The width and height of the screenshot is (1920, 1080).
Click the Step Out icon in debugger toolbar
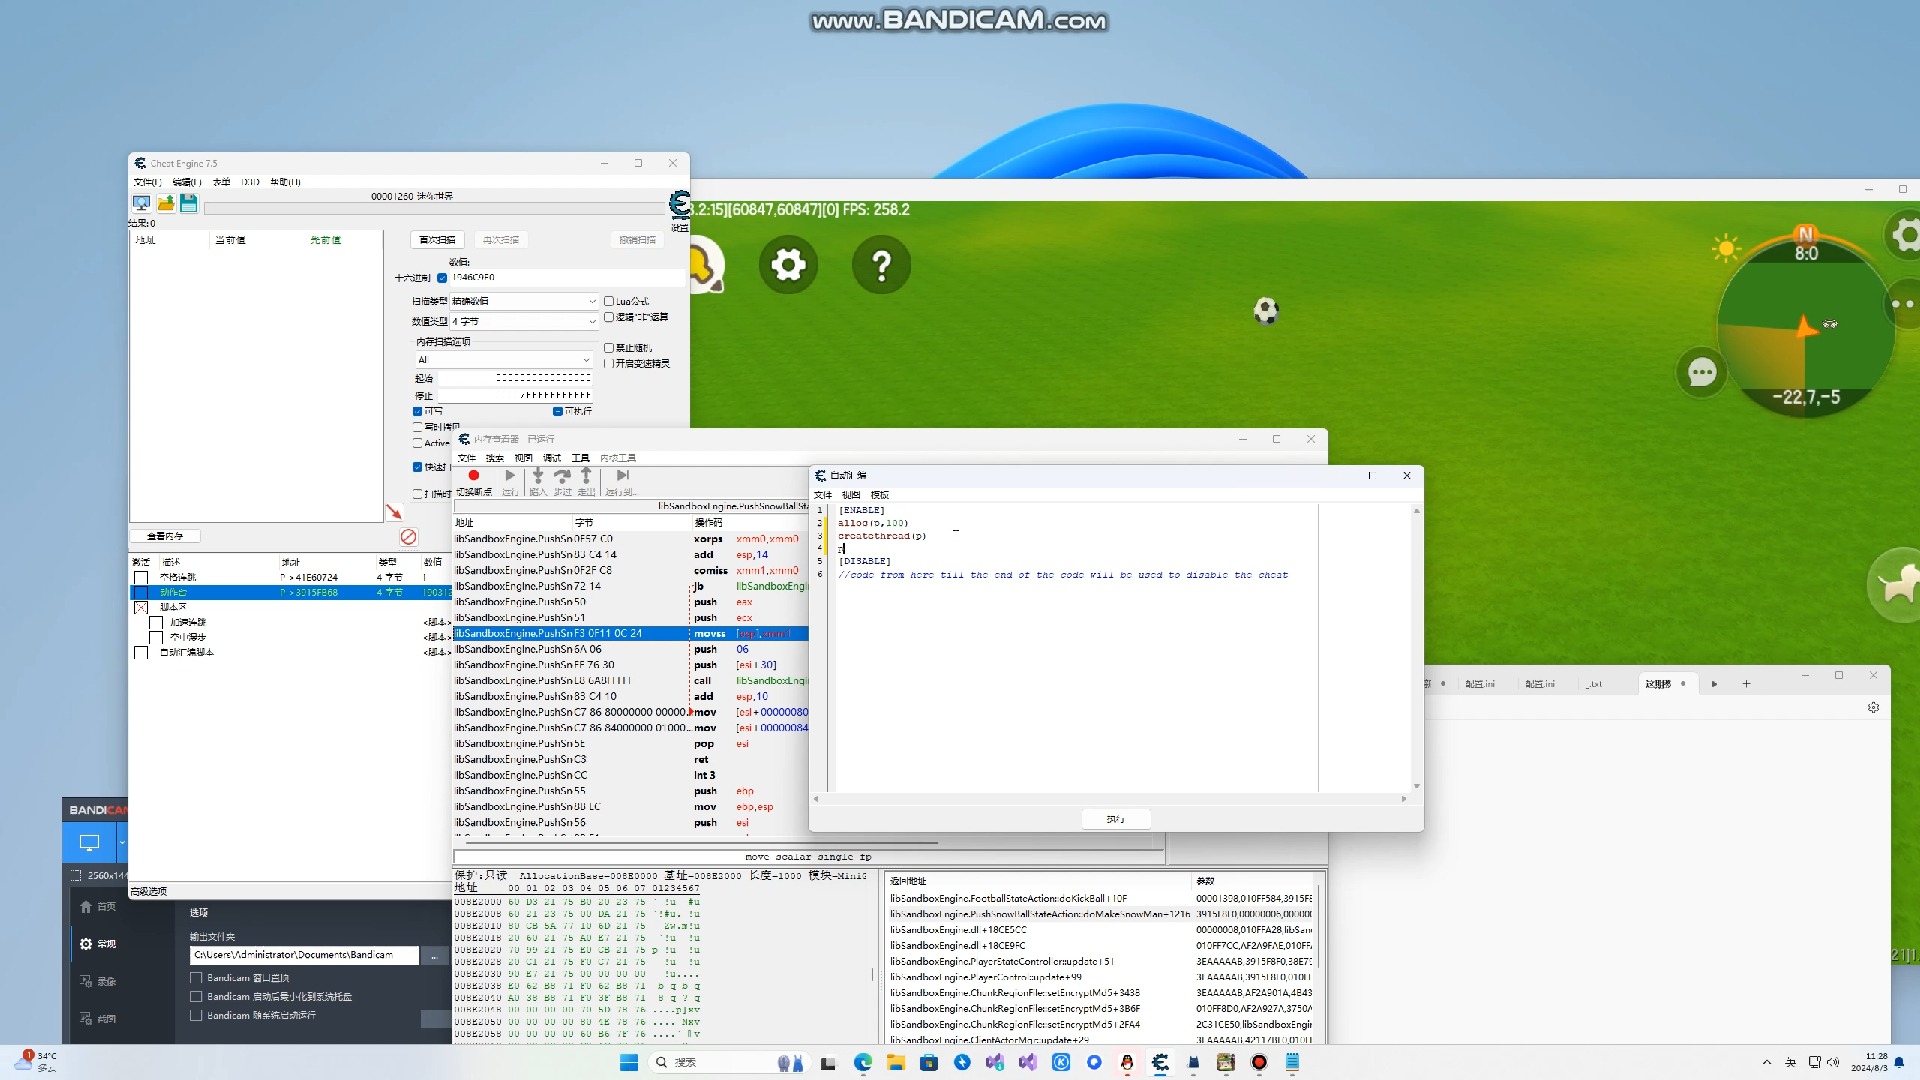[586, 476]
